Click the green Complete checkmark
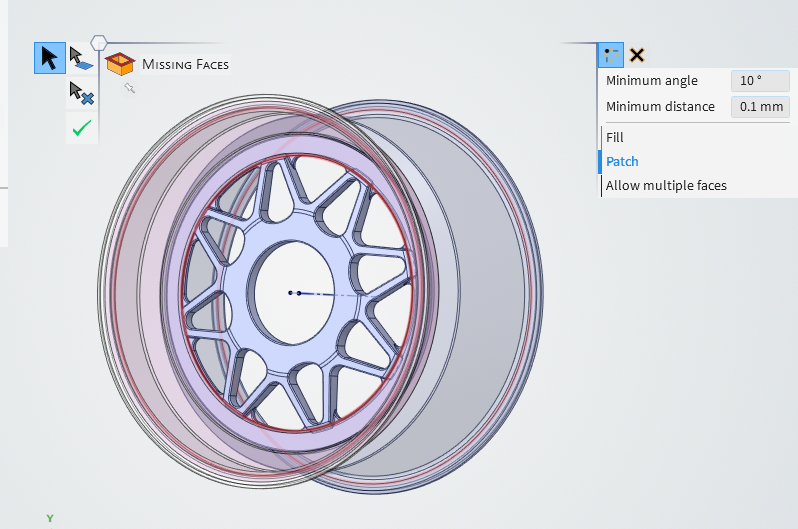 point(81,127)
